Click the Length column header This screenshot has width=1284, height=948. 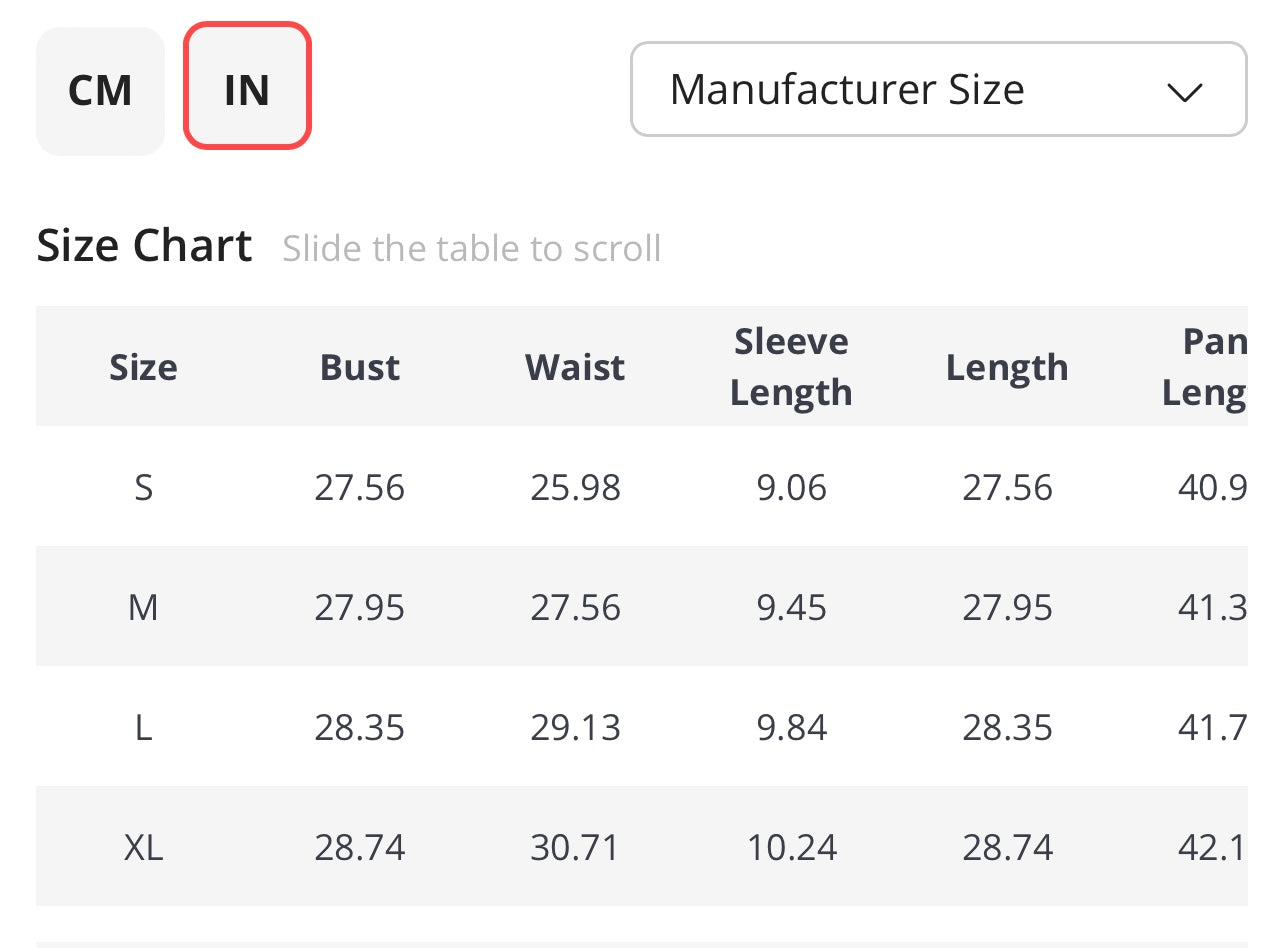[x=1007, y=367]
